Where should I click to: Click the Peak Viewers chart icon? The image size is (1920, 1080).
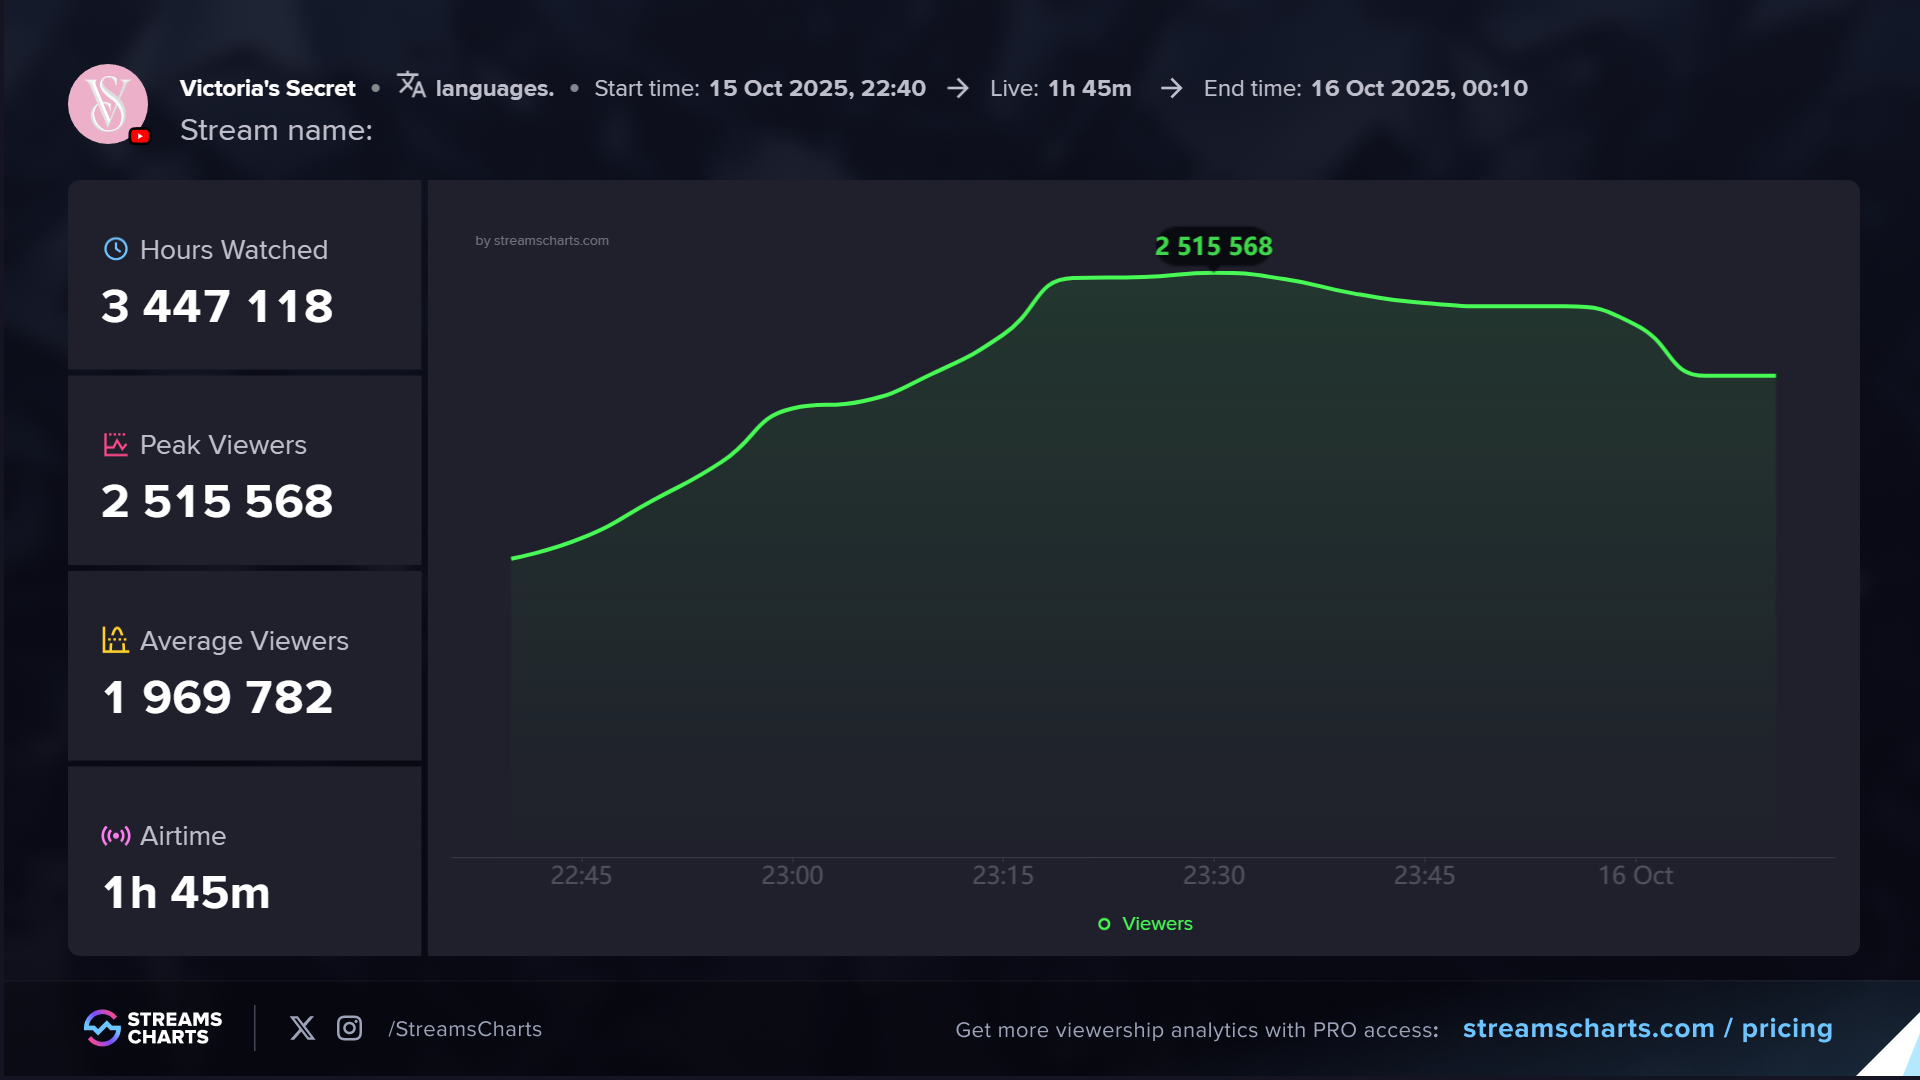[x=116, y=445]
